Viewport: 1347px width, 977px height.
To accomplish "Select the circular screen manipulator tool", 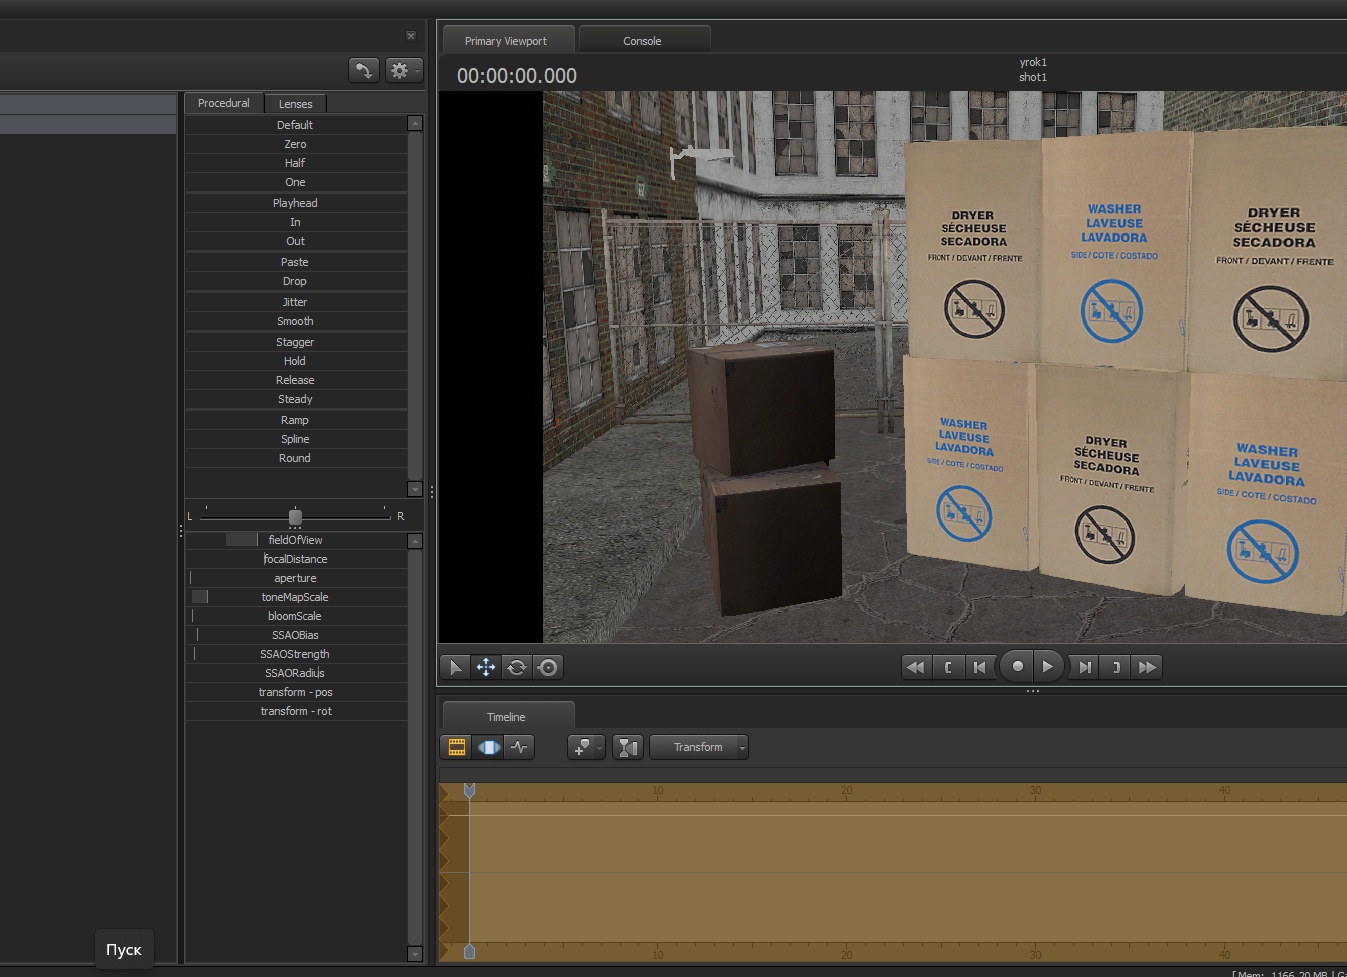I will pyautogui.click(x=548, y=667).
